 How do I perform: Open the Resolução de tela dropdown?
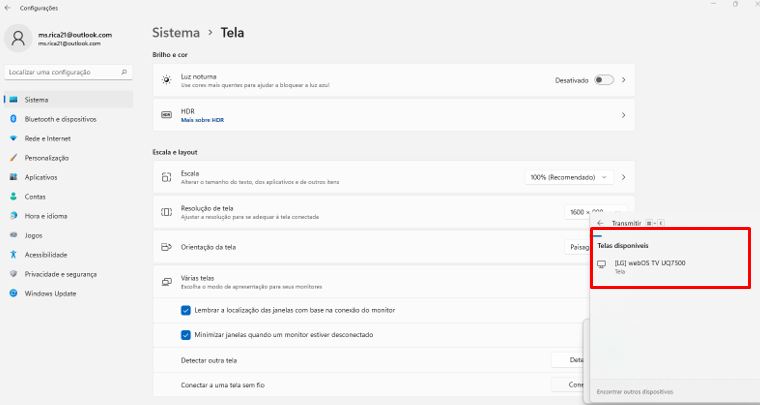596,212
